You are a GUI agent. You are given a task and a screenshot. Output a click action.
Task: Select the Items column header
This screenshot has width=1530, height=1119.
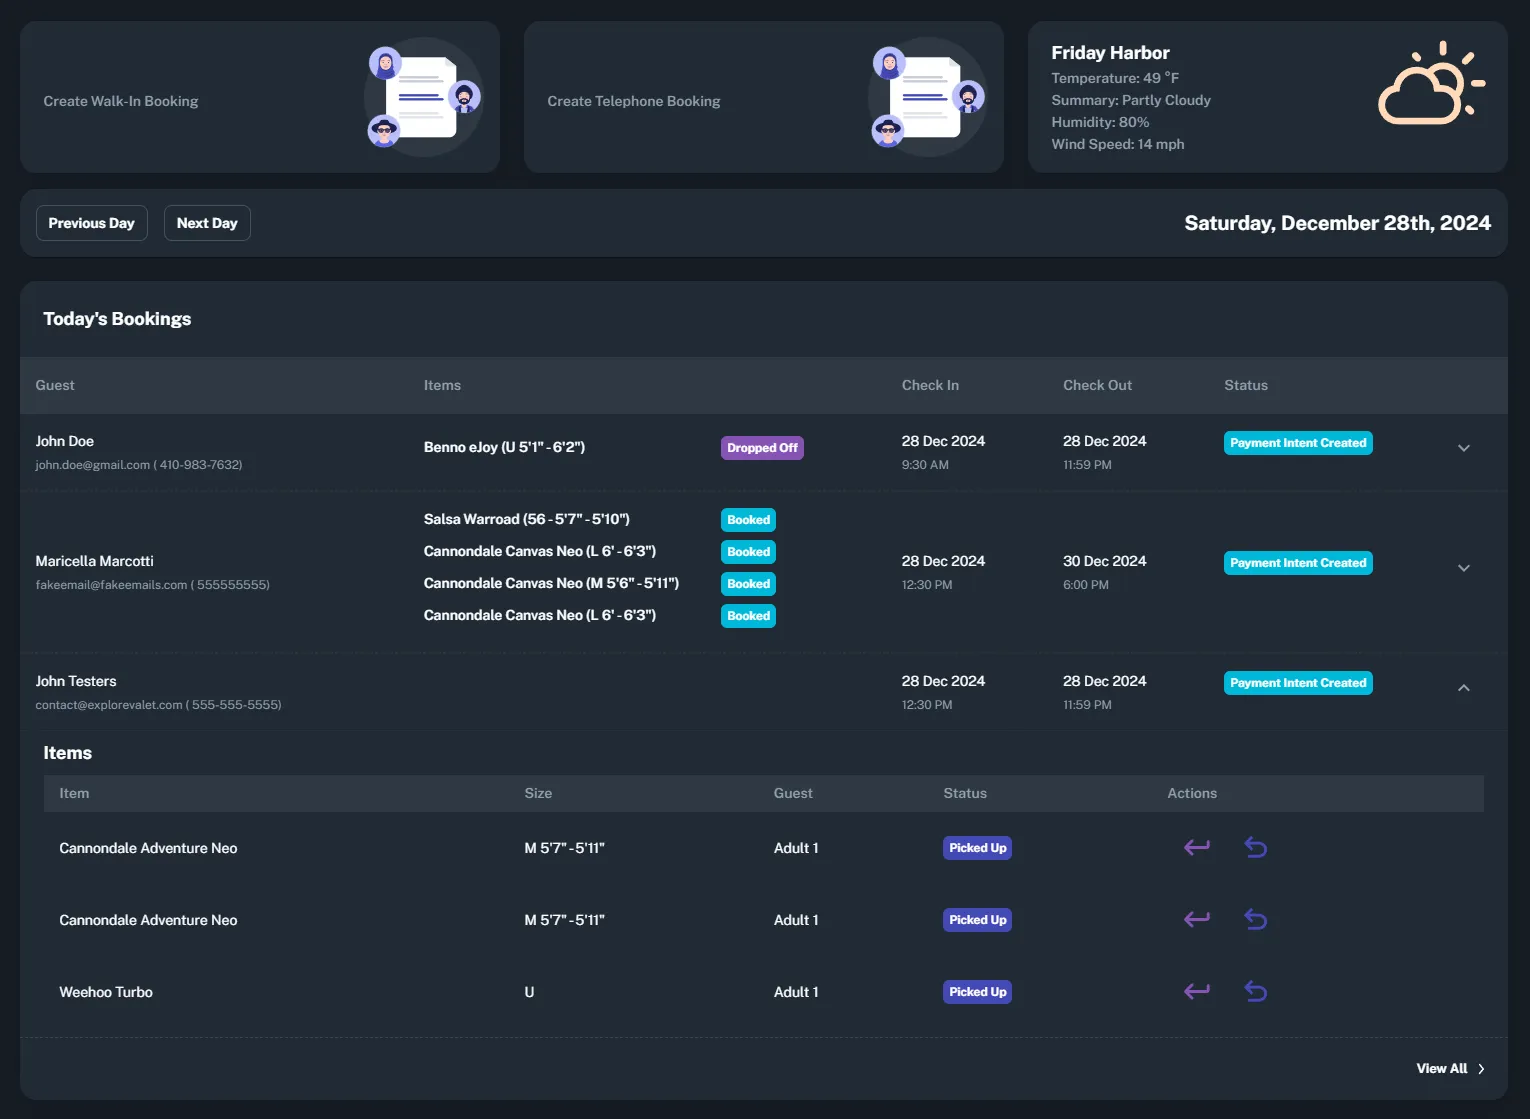[x=443, y=385]
